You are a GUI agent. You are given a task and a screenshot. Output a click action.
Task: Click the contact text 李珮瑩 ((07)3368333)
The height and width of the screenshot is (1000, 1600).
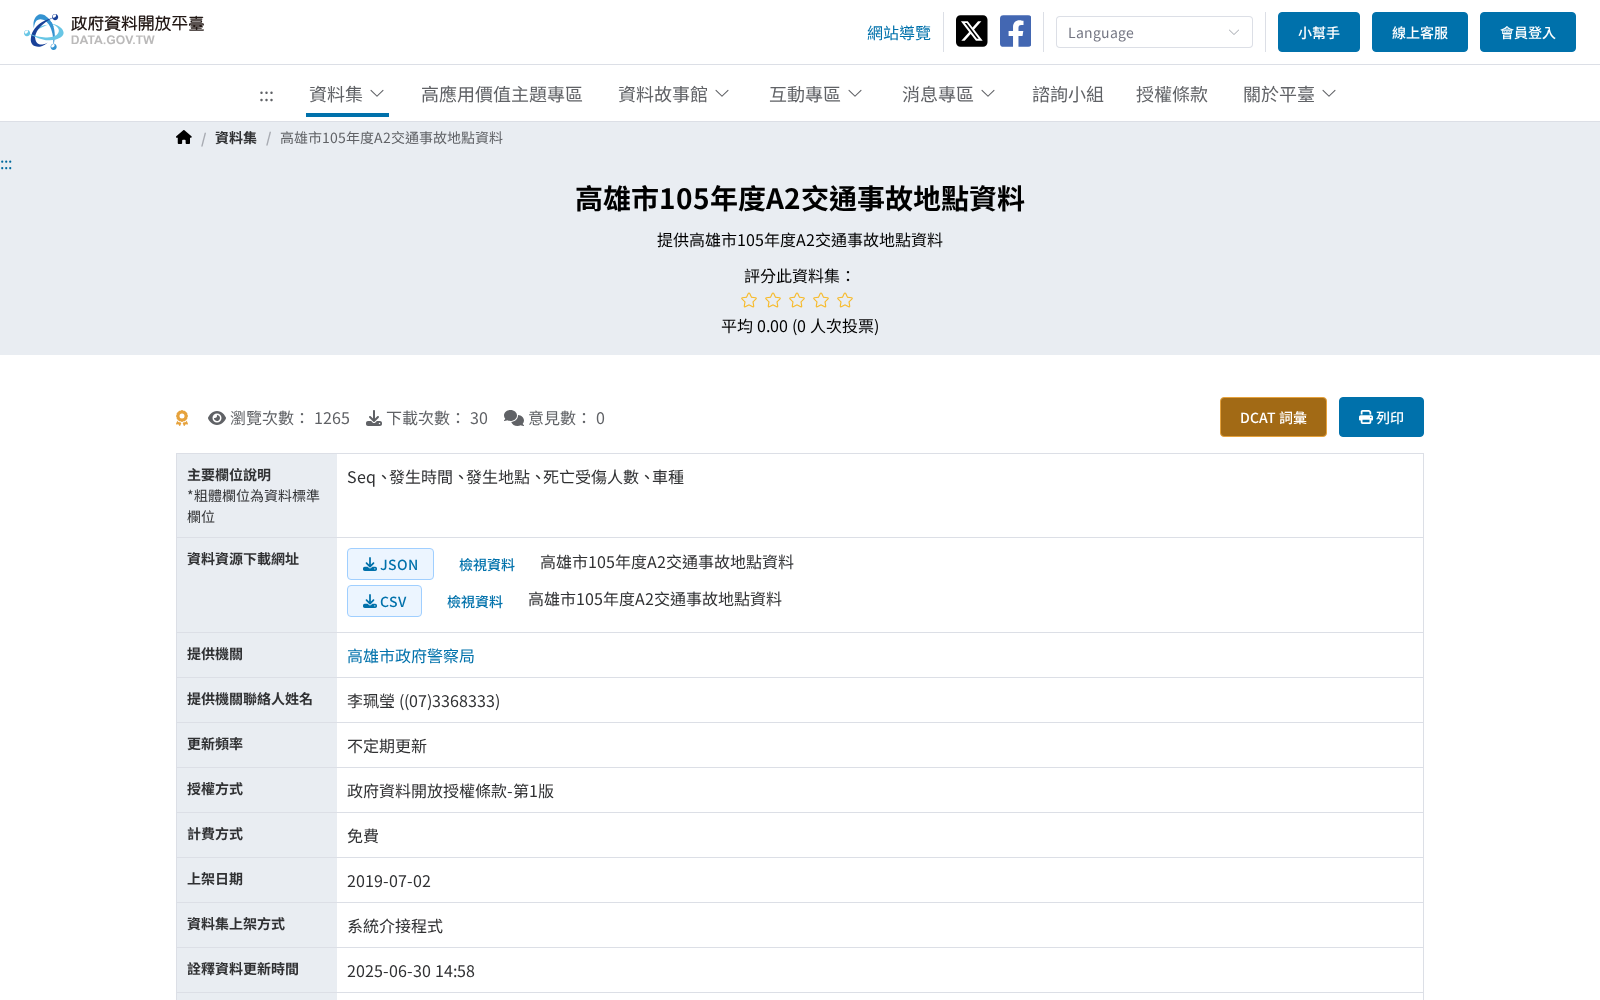point(423,701)
